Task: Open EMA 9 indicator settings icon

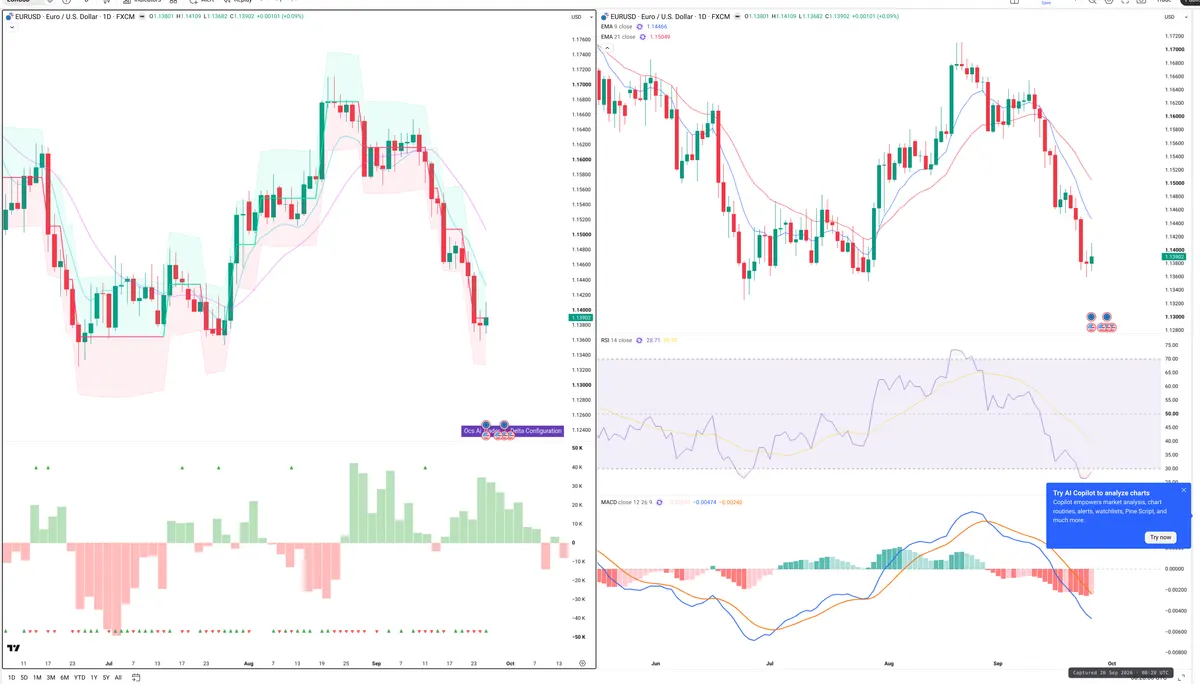Action: click(x=640, y=27)
